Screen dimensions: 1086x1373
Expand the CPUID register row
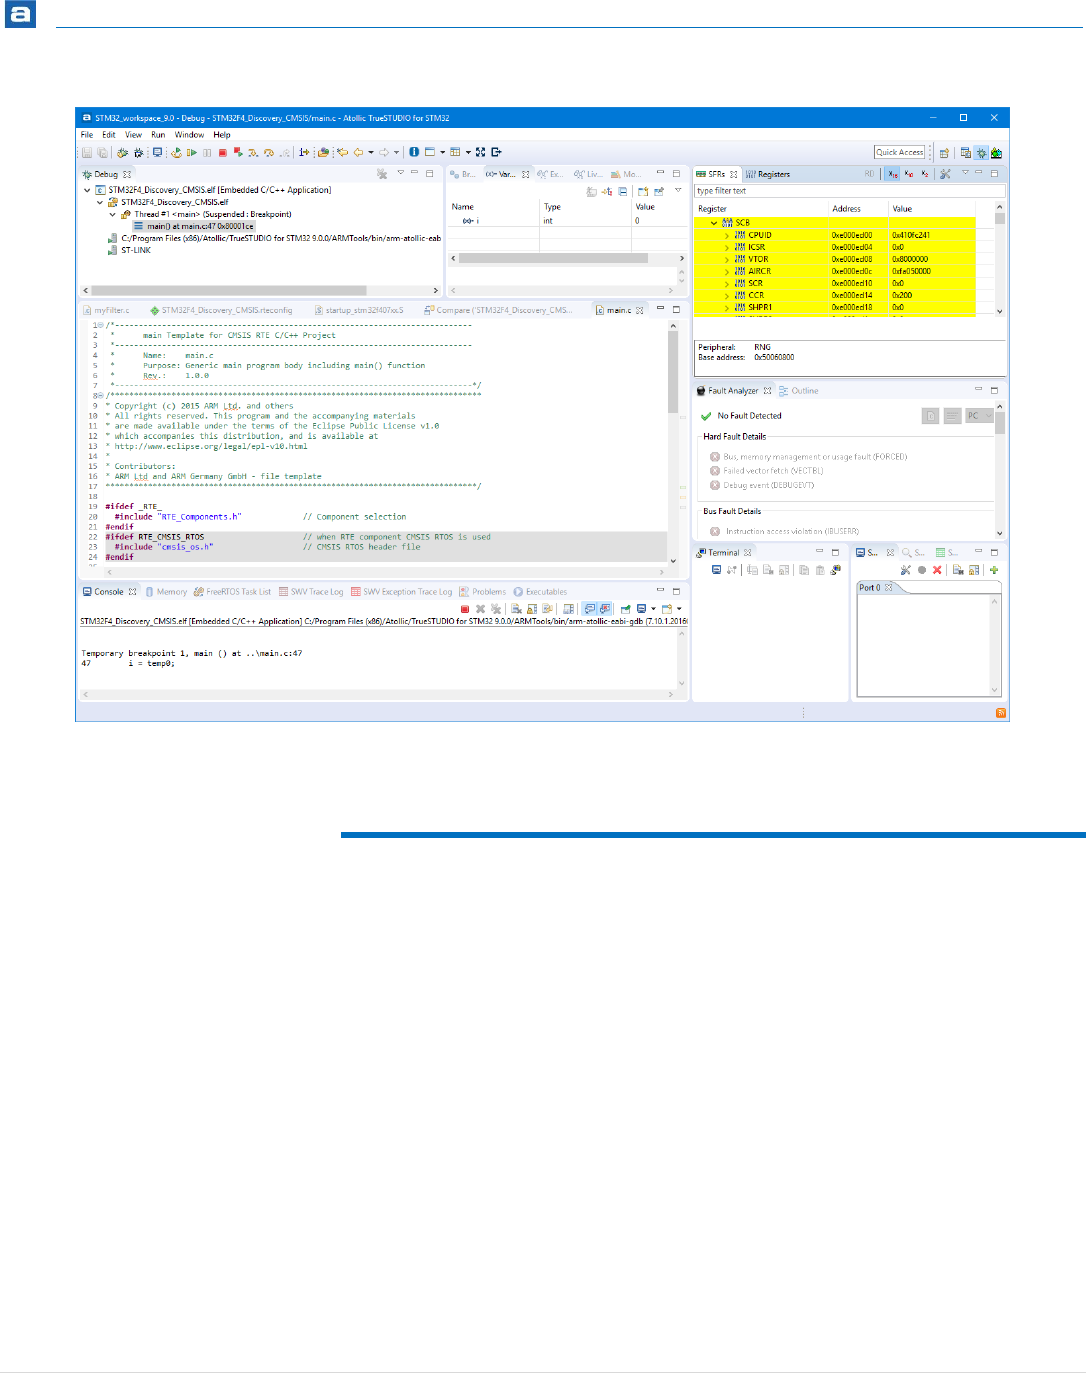[727, 235]
